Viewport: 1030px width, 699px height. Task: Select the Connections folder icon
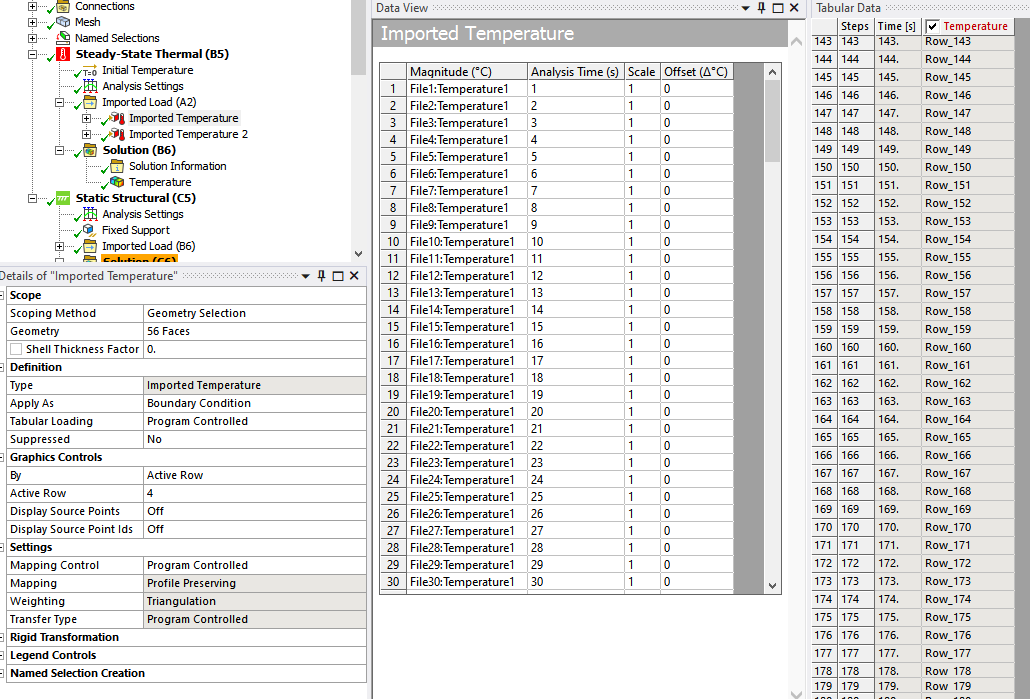point(63,7)
